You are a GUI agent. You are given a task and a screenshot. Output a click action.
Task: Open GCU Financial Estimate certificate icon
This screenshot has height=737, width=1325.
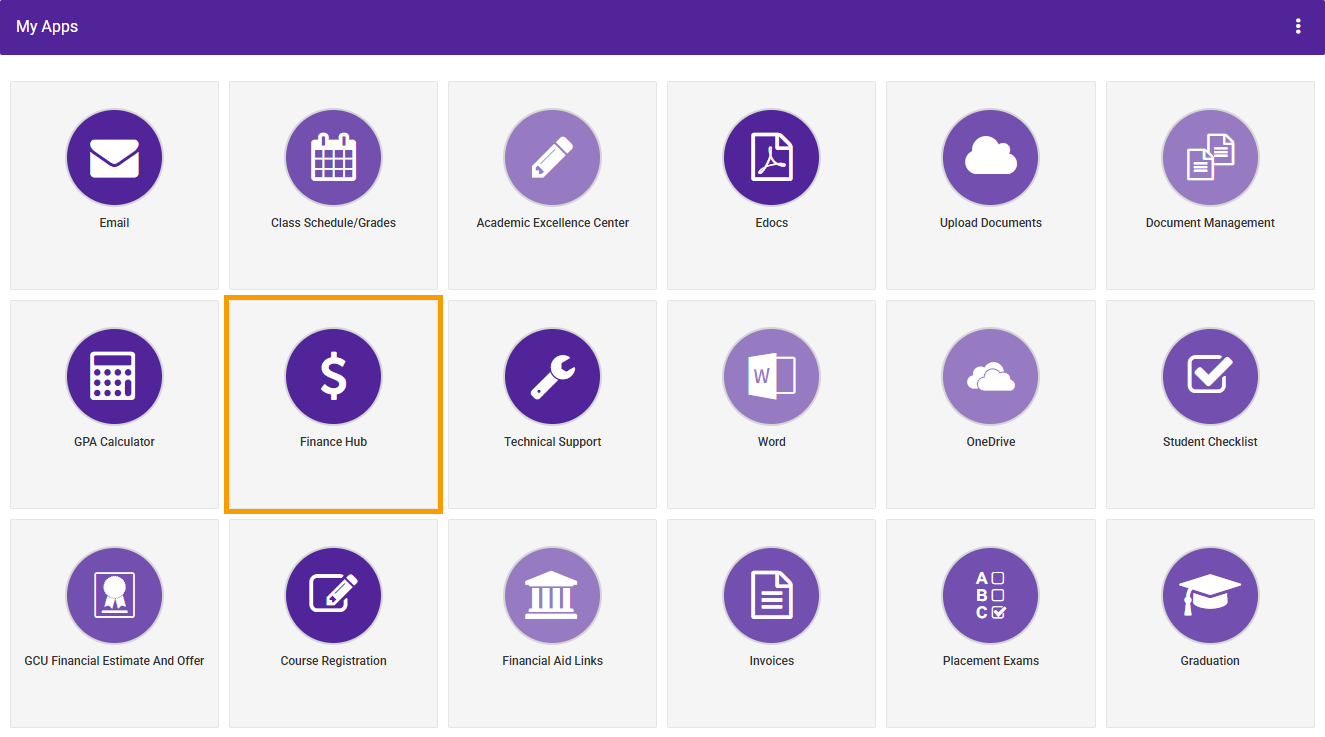coord(114,596)
